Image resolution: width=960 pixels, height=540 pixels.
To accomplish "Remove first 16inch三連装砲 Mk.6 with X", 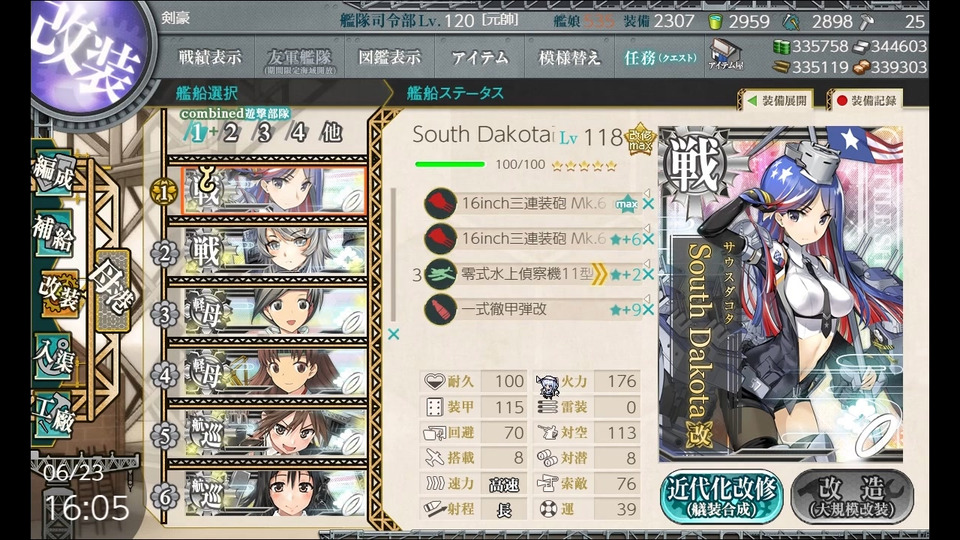I will 648,204.
